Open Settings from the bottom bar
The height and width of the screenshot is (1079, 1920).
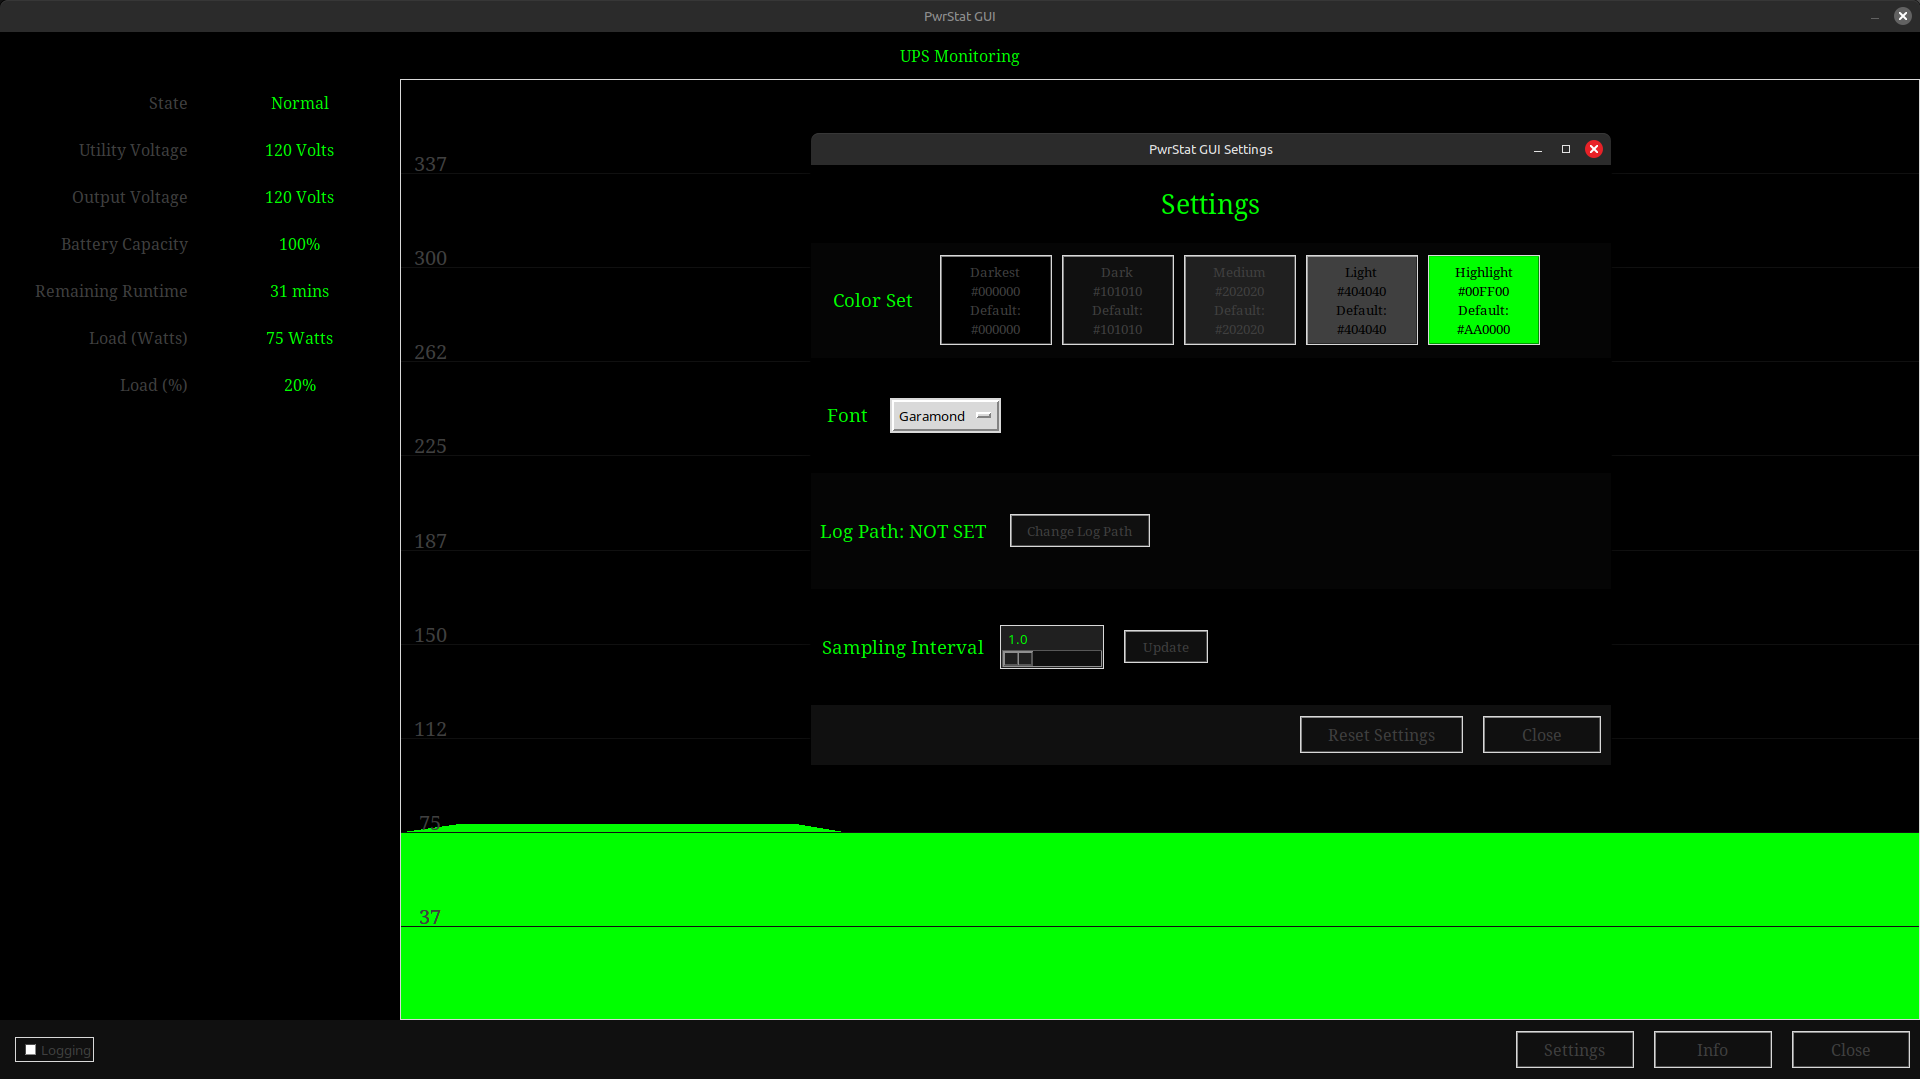click(x=1574, y=1050)
